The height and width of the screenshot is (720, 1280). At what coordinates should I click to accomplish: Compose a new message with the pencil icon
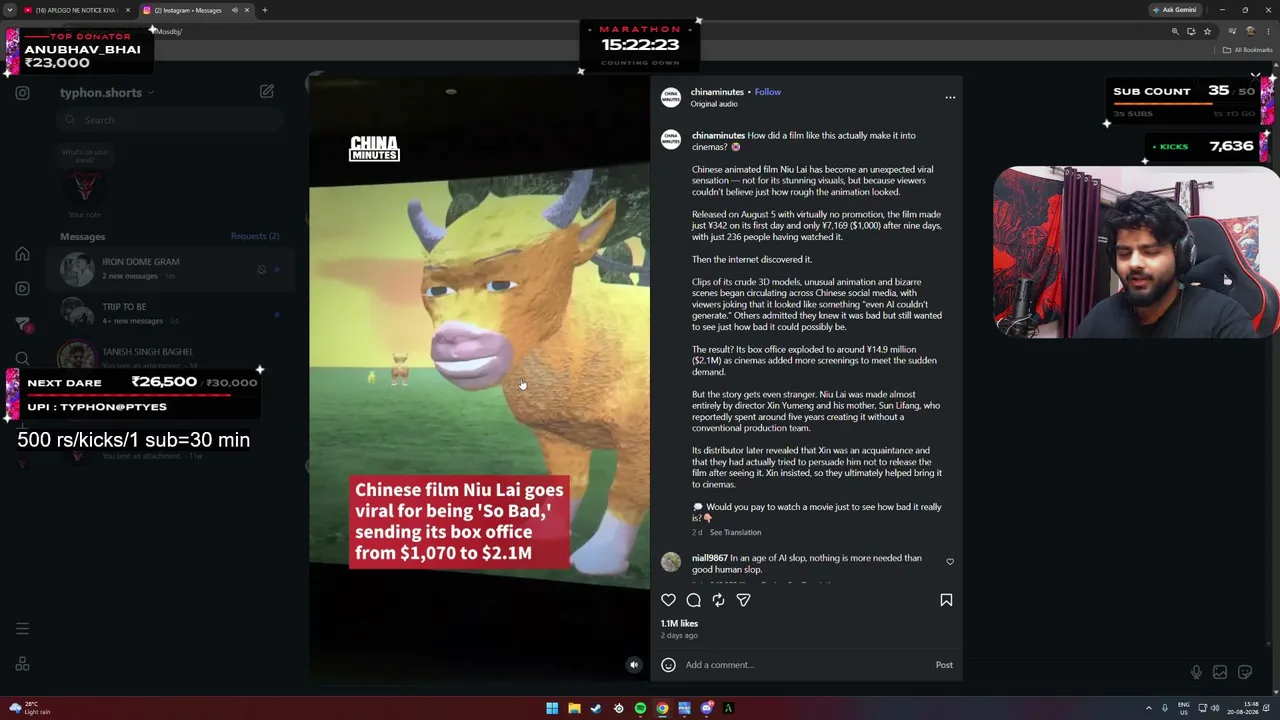point(266,91)
